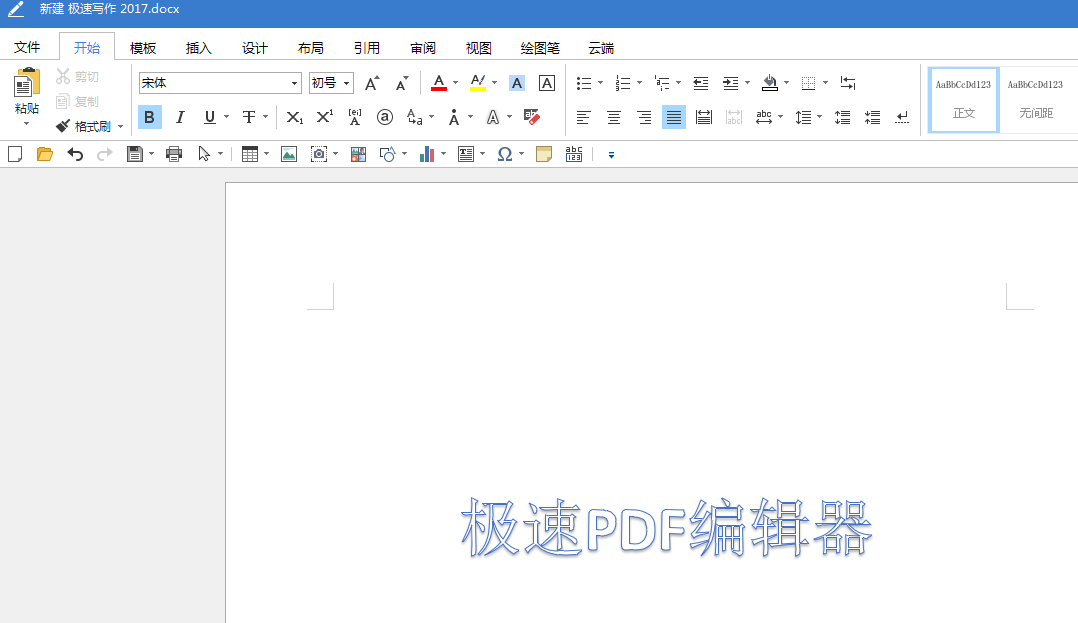Expand font color dropdown arrow

[x=455, y=83]
